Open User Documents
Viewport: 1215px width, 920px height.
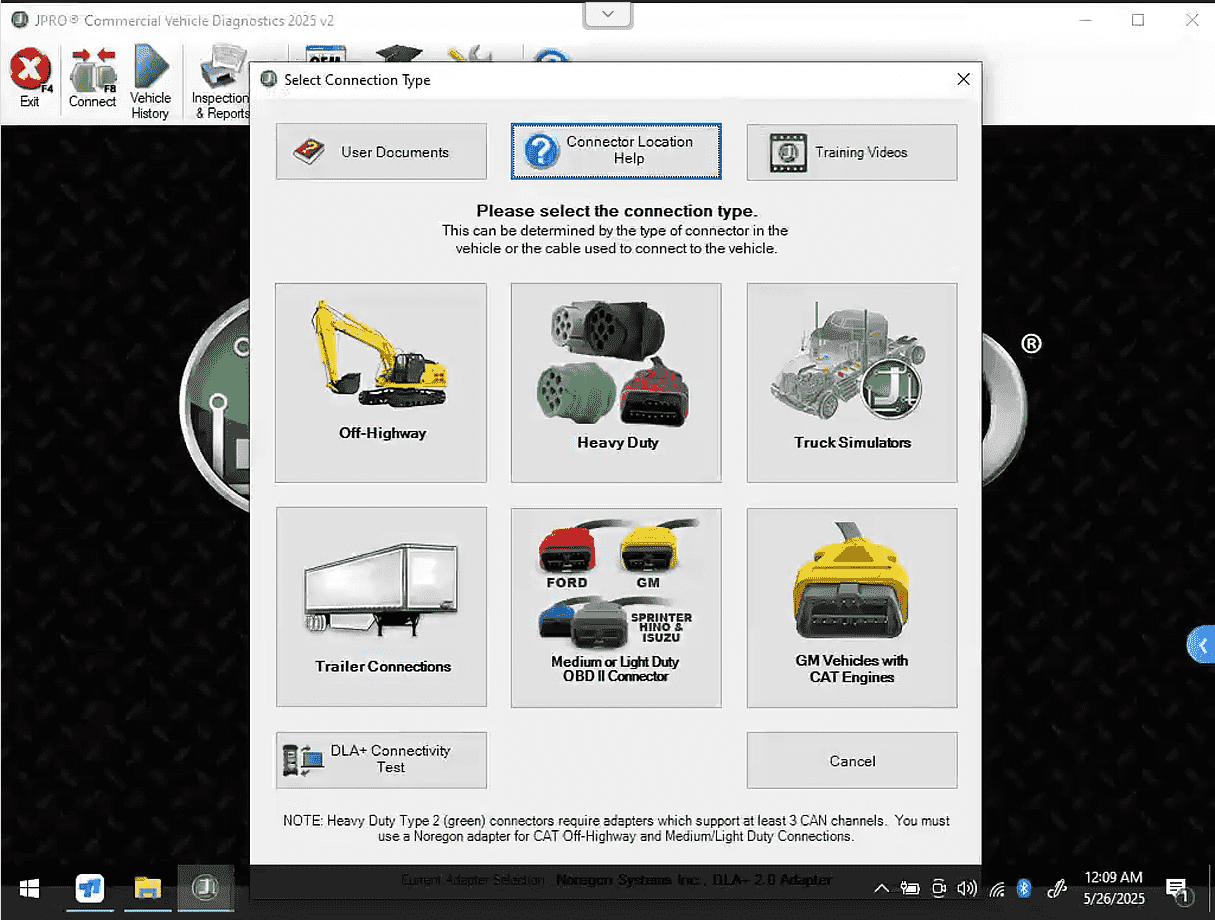click(381, 152)
